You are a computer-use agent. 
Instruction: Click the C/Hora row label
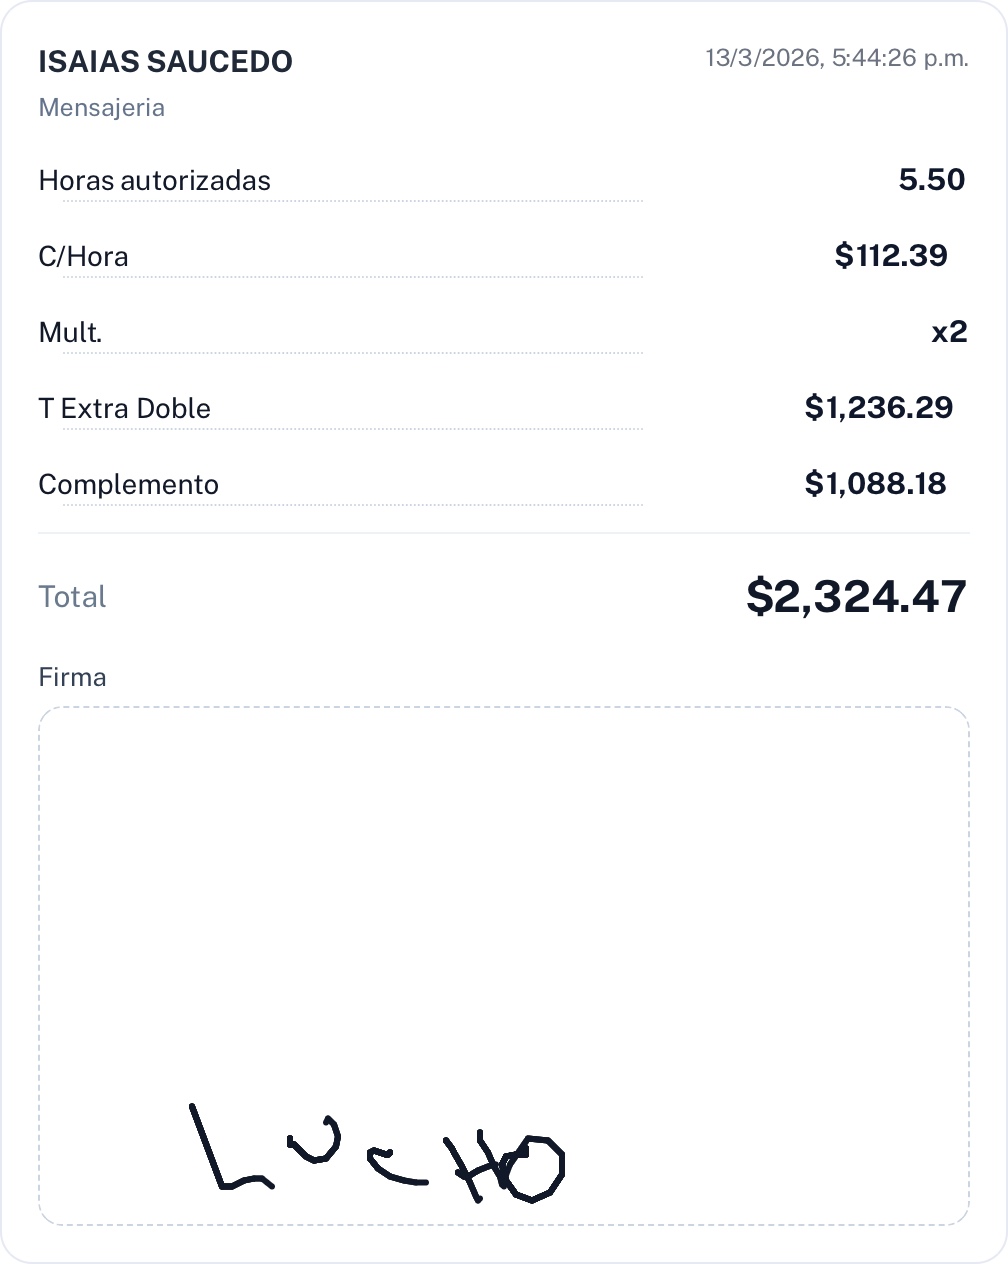tap(83, 257)
